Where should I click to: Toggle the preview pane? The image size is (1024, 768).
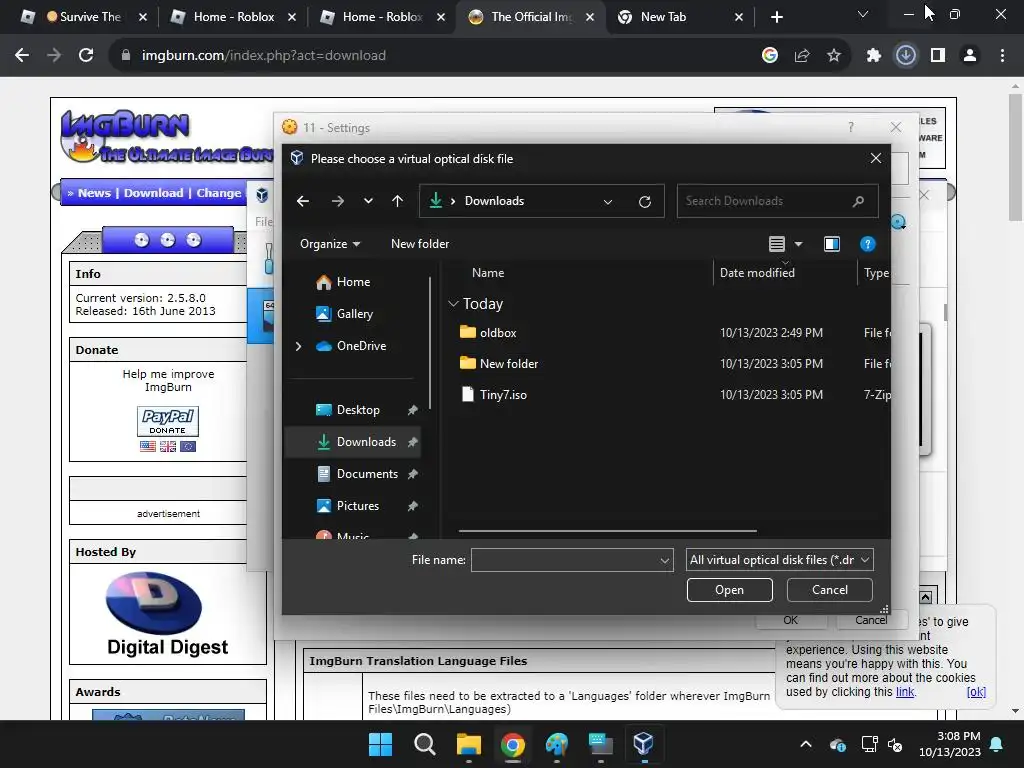pyautogui.click(x=831, y=244)
